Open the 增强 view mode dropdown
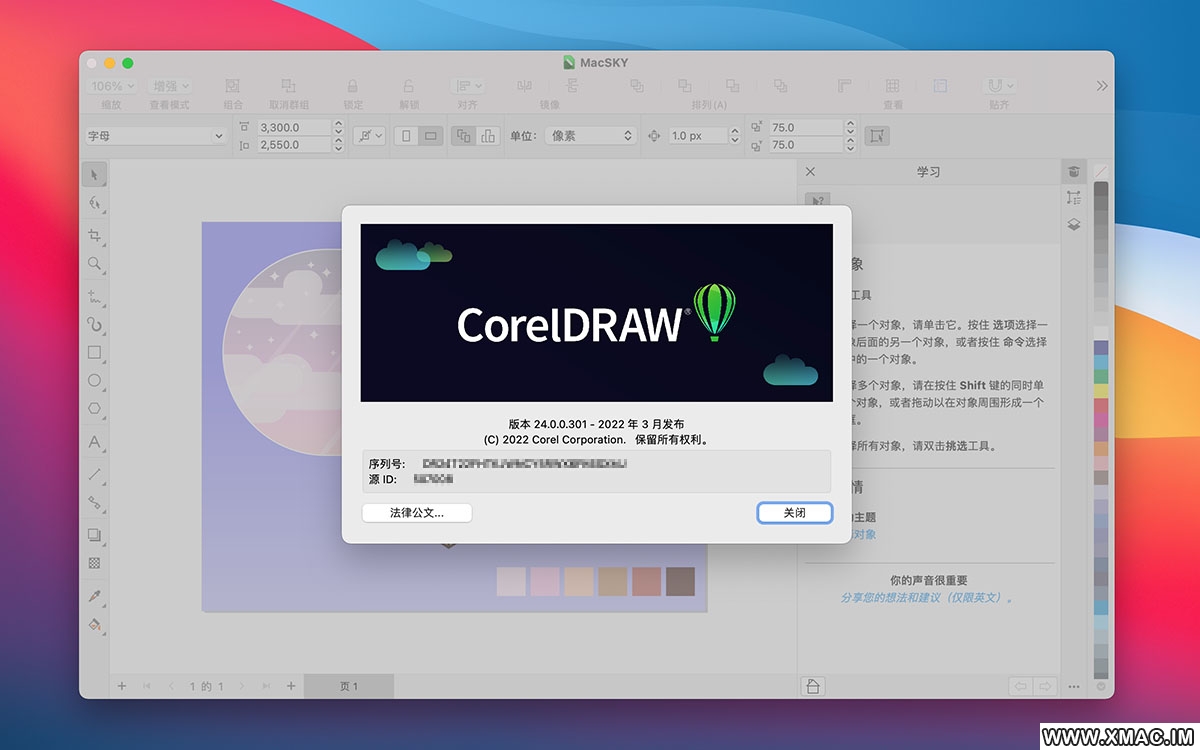Image resolution: width=1200 pixels, height=750 pixels. click(170, 86)
